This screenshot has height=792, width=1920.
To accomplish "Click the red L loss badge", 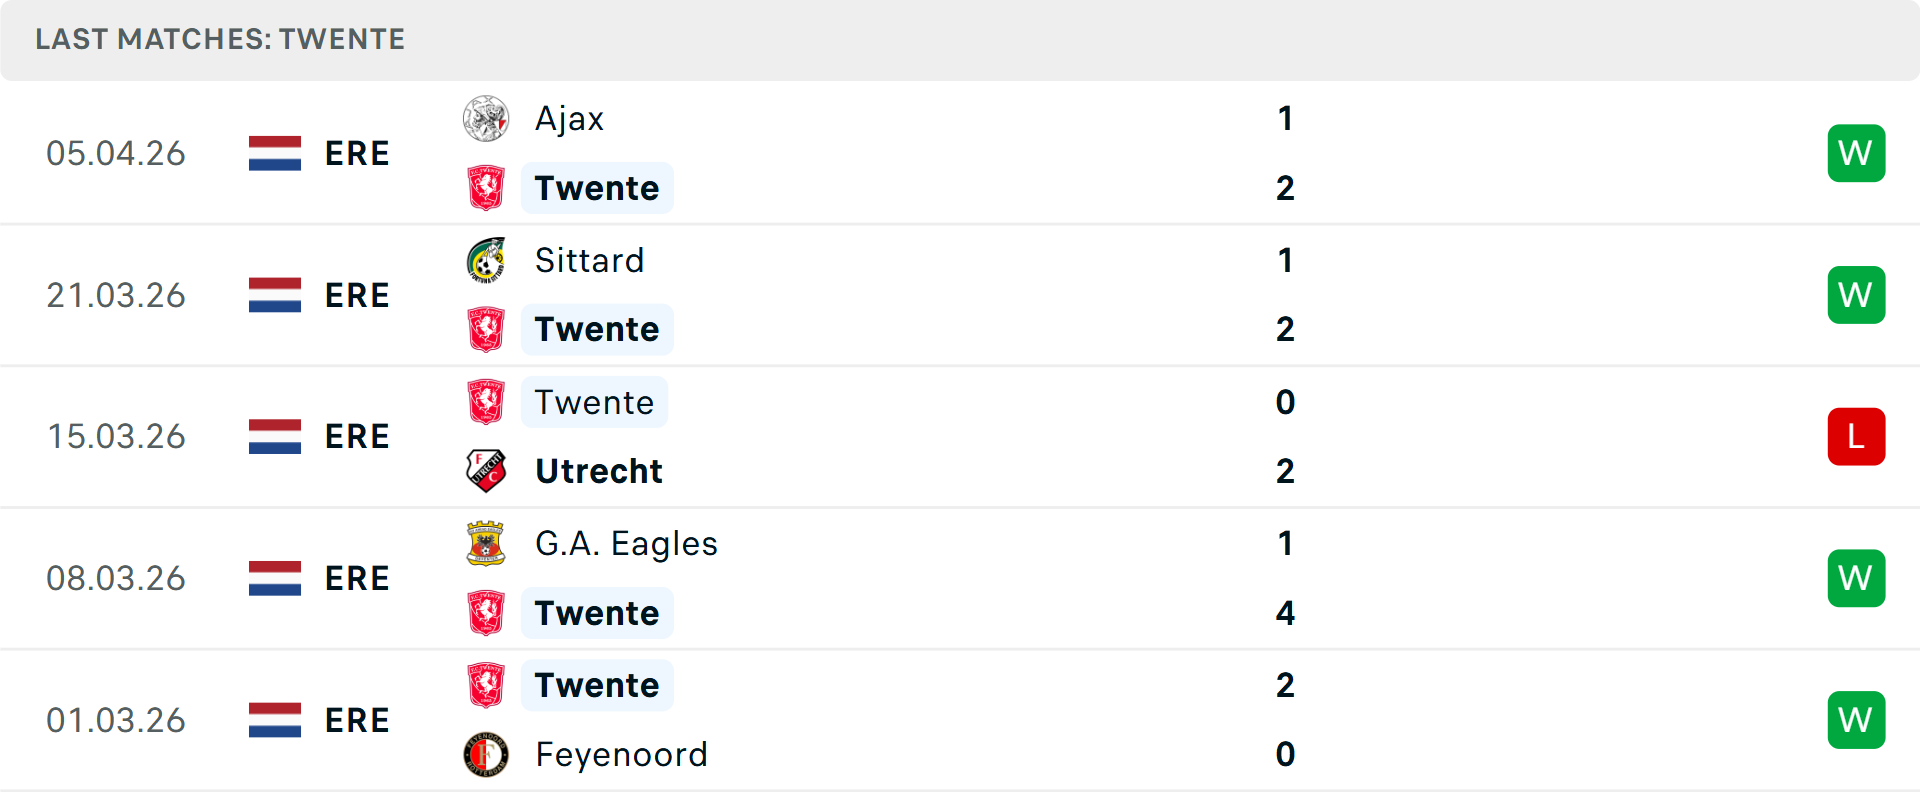I will (x=1856, y=437).
